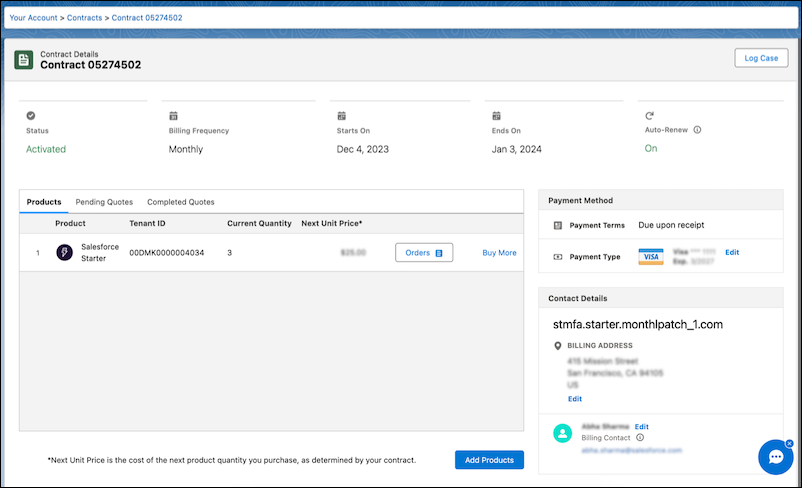Click the Payment Method panel header

pos(660,201)
